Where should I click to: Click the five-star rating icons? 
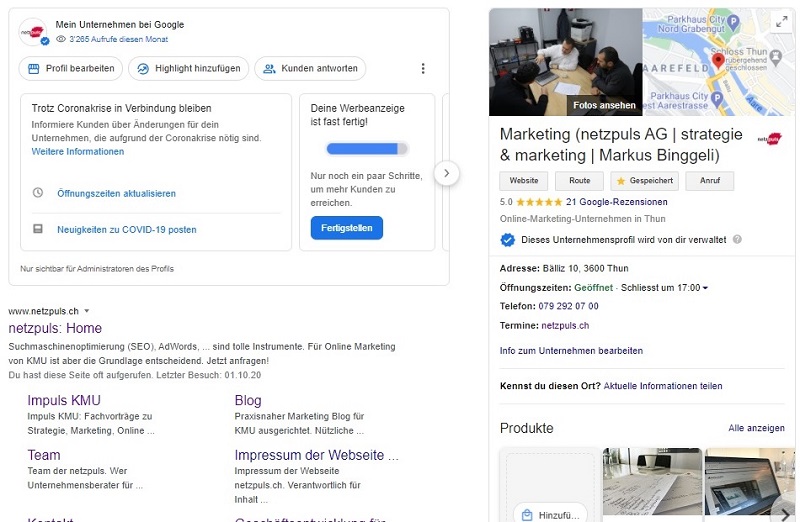(x=539, y=202)
